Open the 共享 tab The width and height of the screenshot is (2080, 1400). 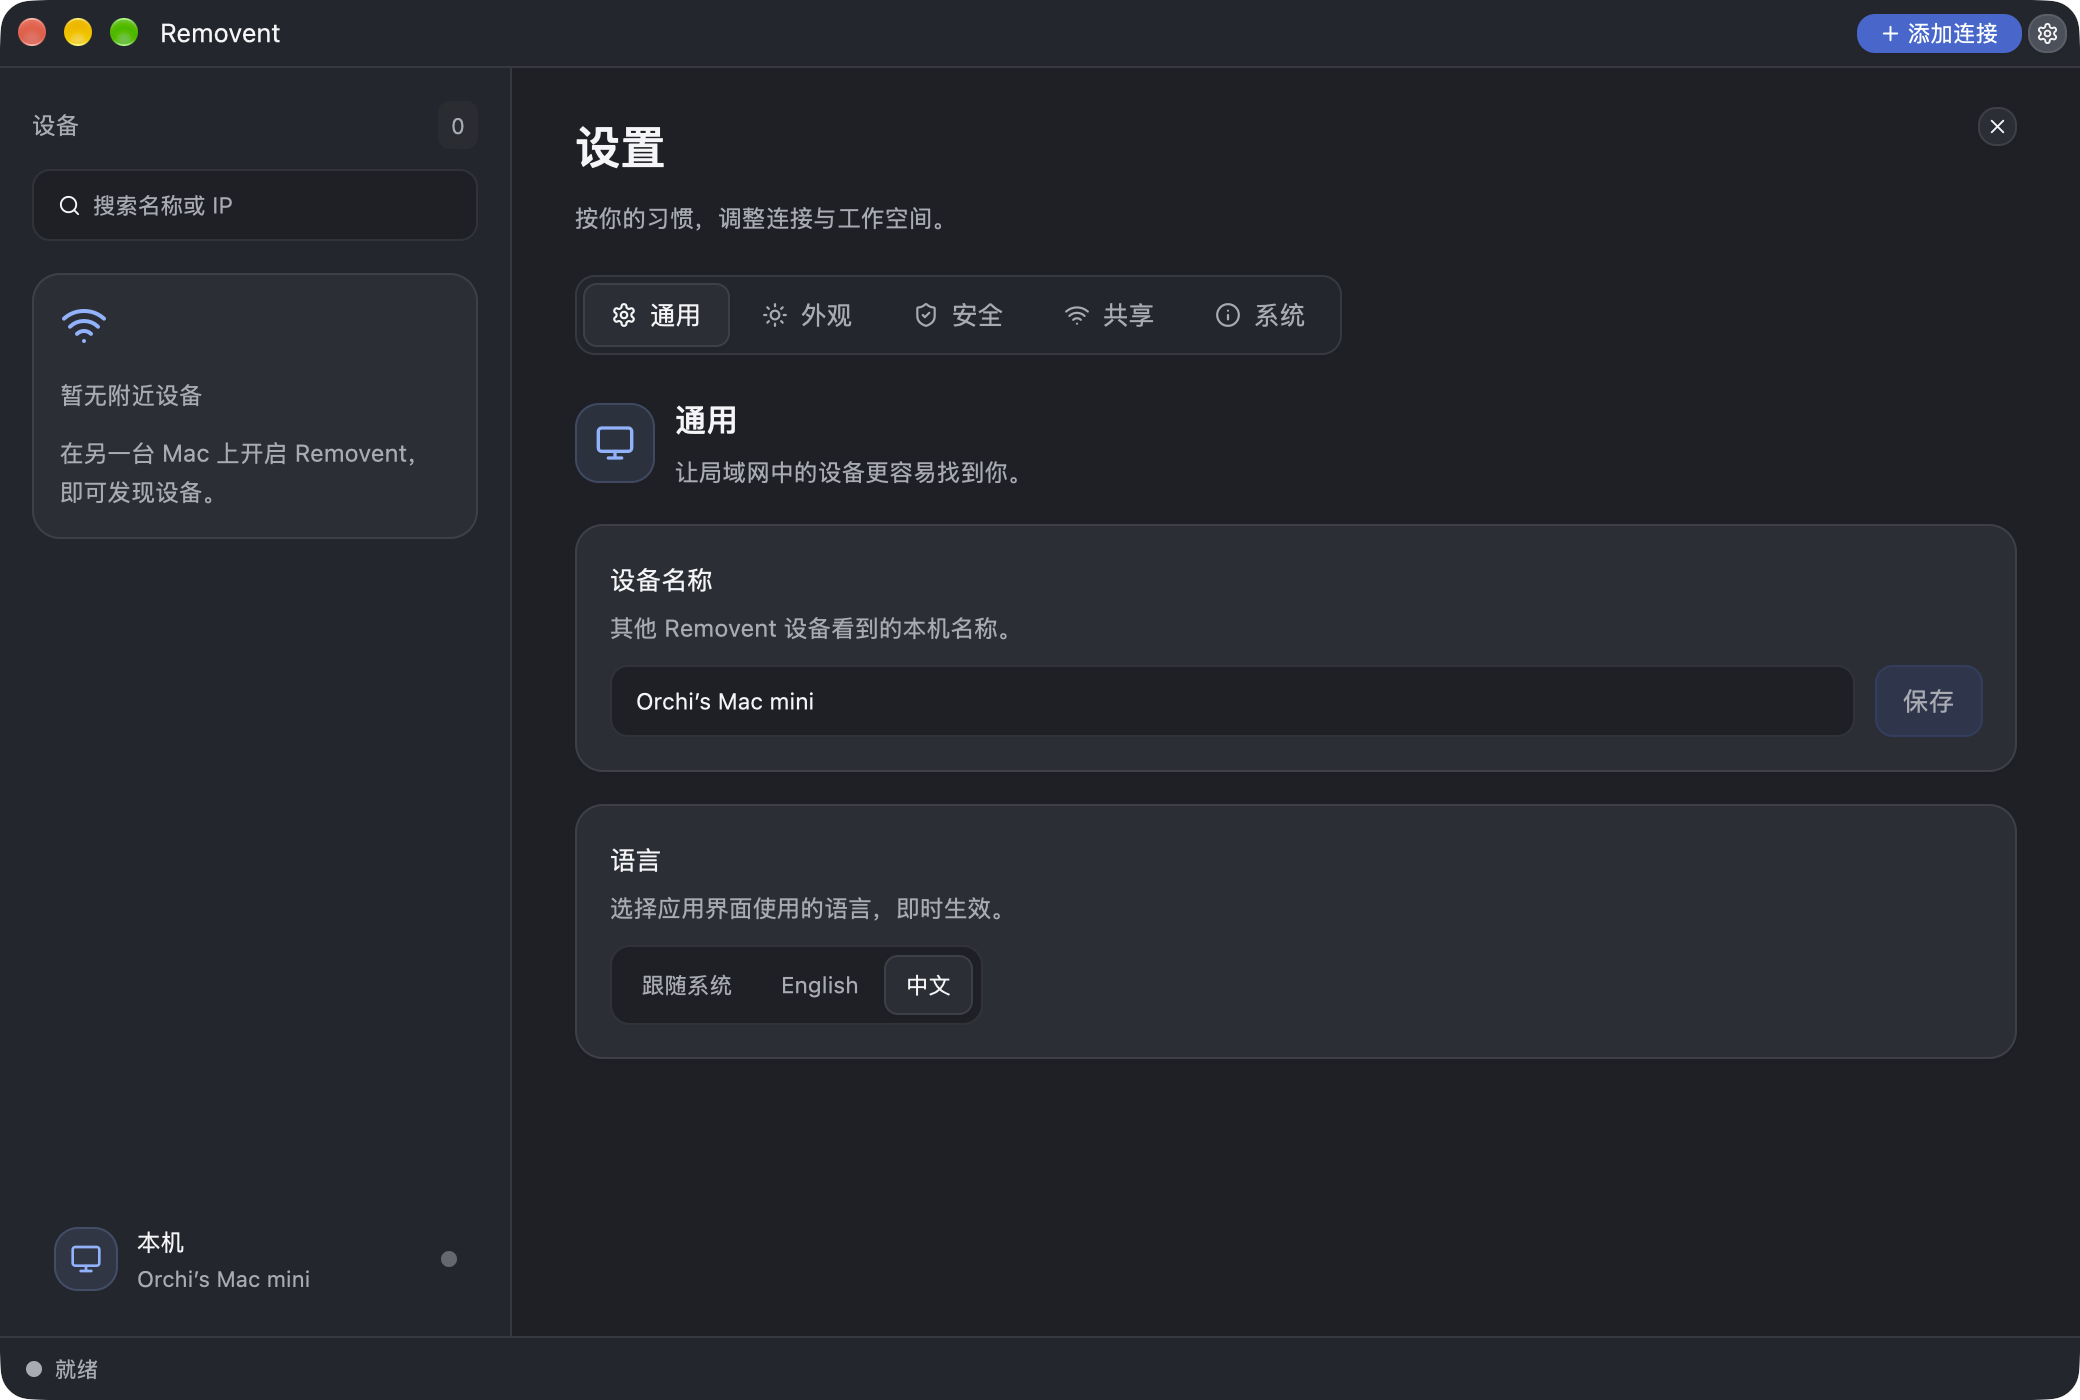1109,316
